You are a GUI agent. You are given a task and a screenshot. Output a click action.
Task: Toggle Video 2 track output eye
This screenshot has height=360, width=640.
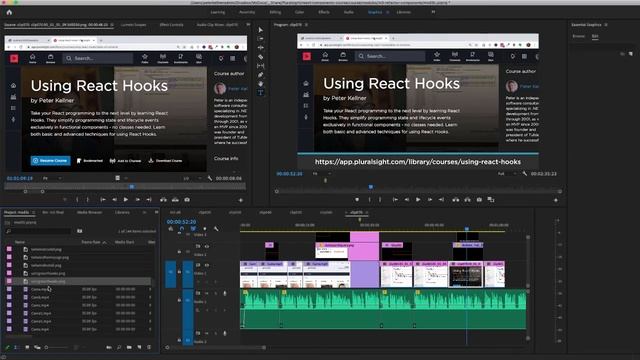tap(207, 246)
